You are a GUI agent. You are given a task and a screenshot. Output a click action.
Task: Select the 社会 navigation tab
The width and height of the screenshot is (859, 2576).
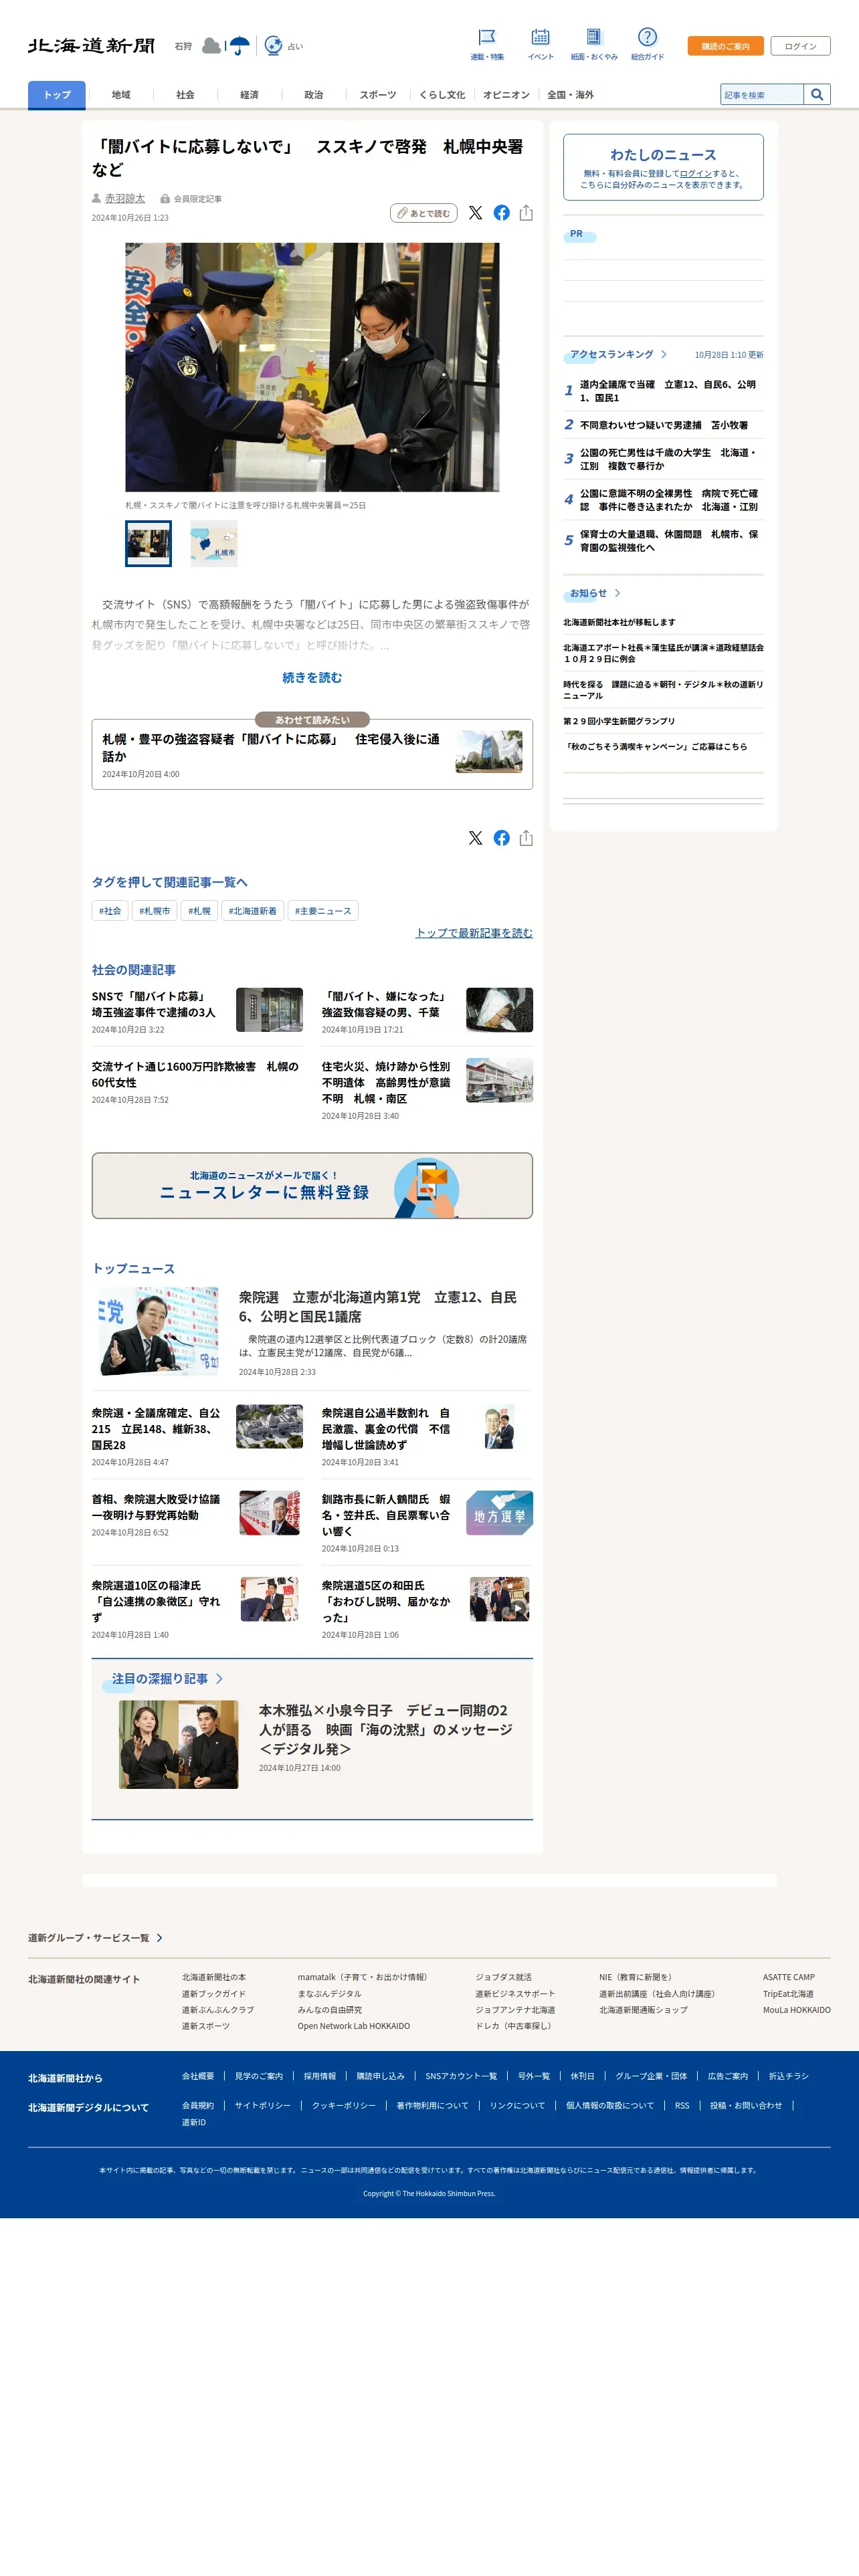(x=185, y=94)
